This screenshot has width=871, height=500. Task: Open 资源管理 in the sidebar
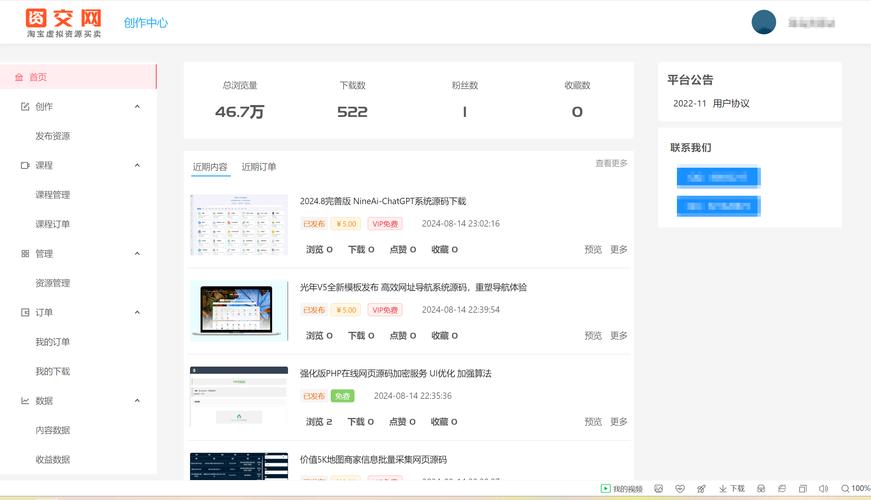point(53,283)
